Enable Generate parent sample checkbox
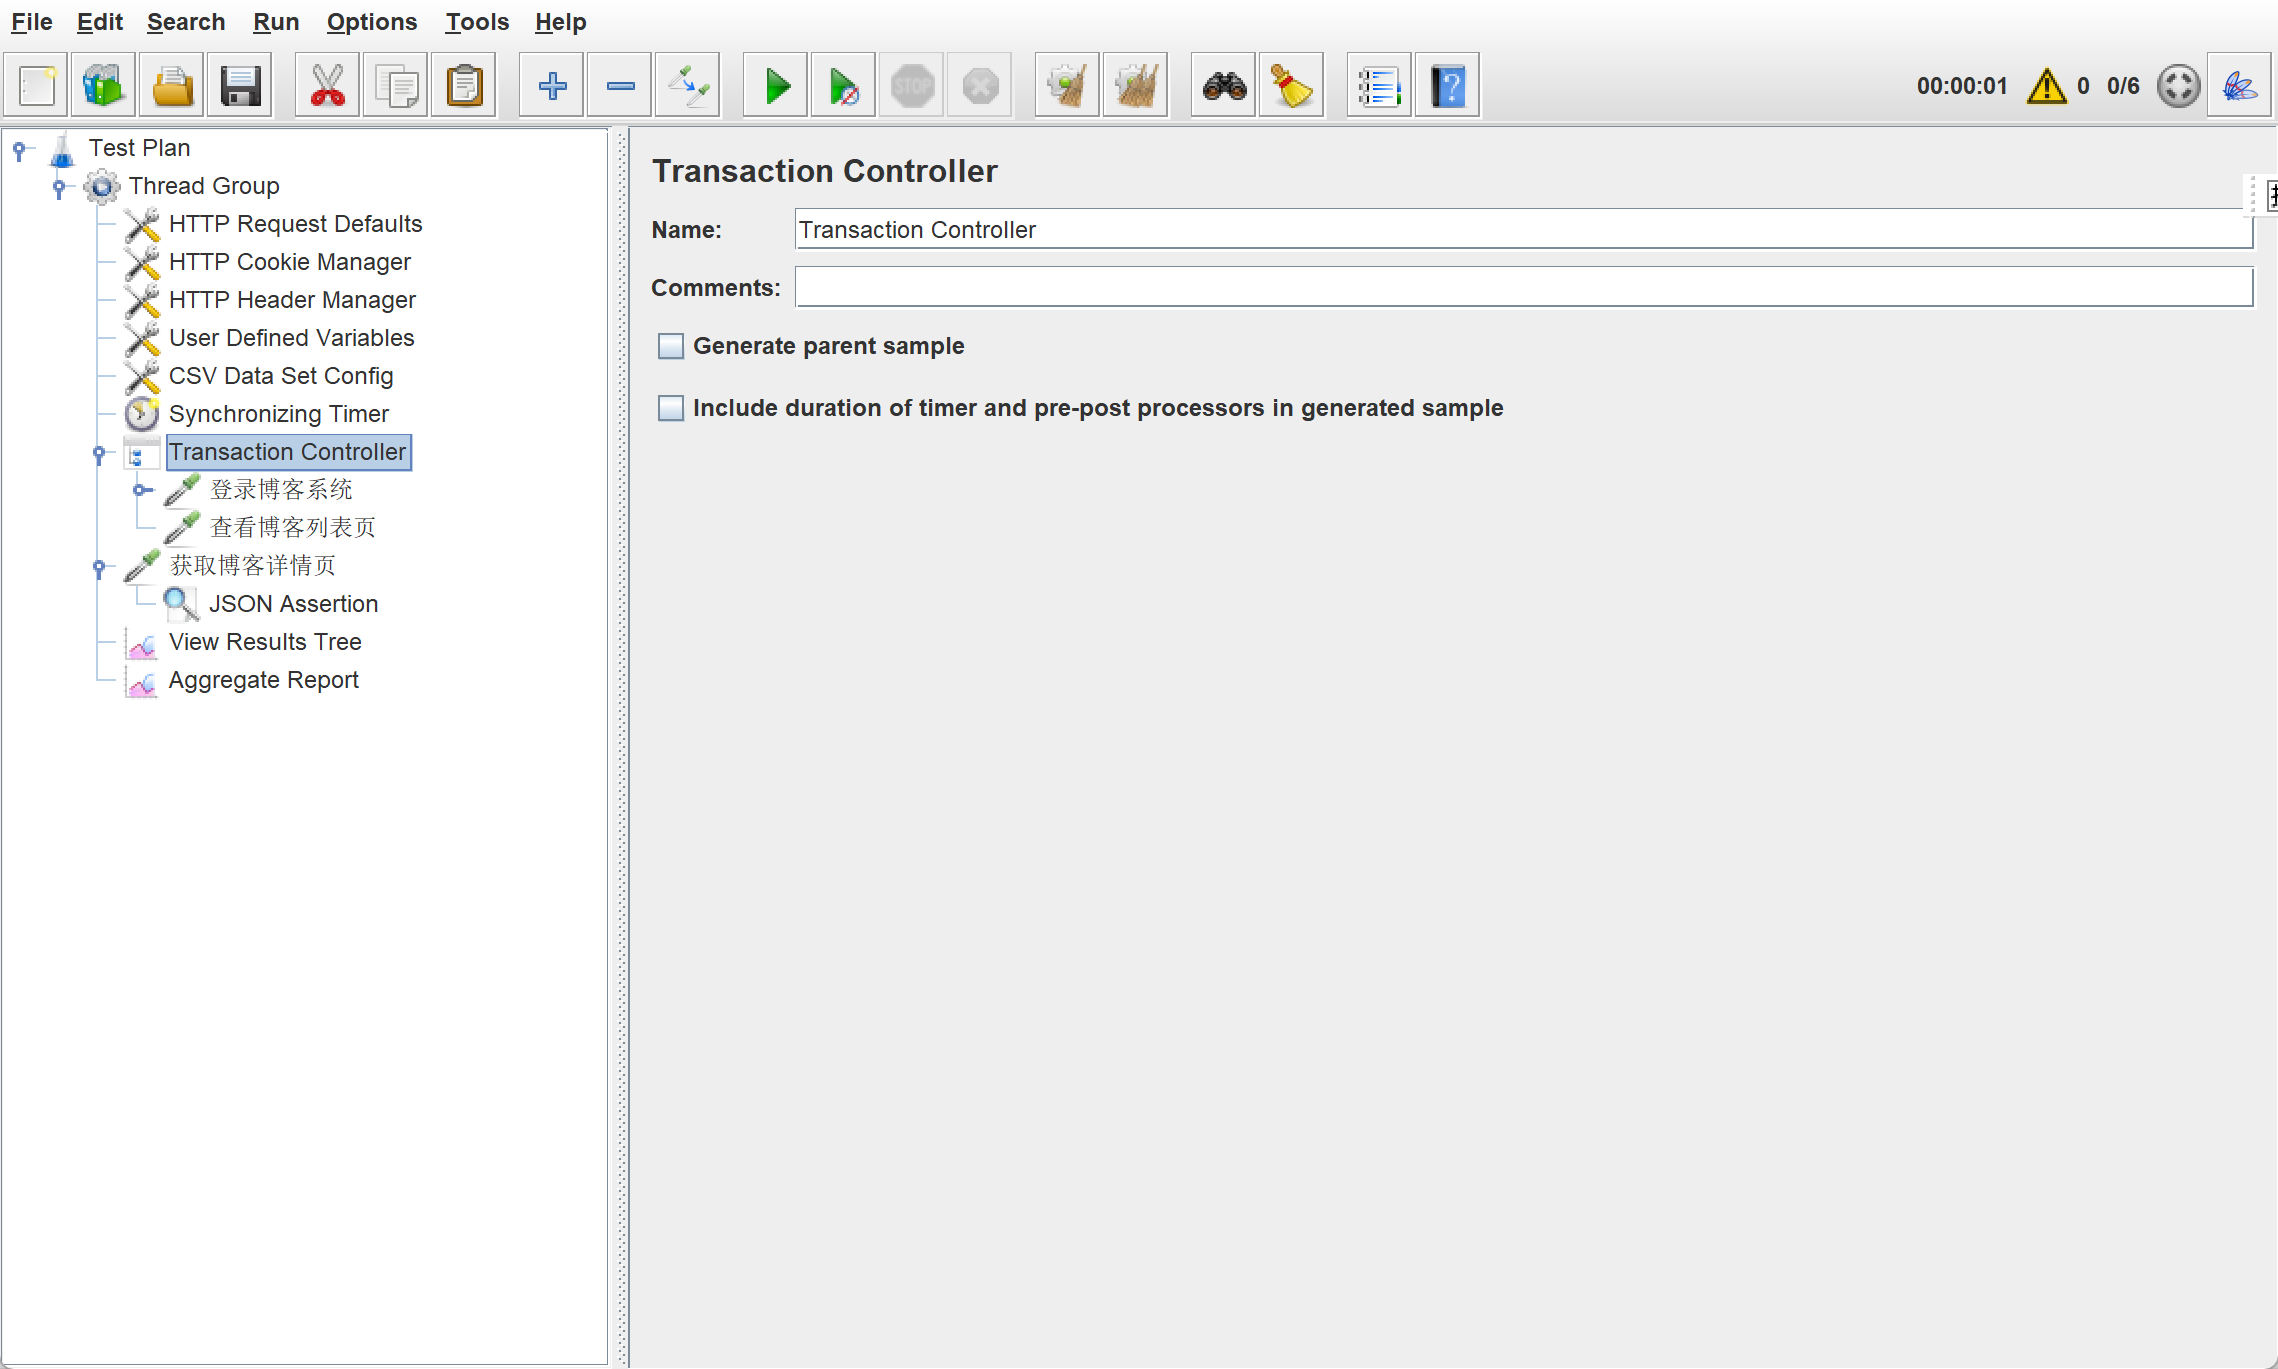 [671, 346]
